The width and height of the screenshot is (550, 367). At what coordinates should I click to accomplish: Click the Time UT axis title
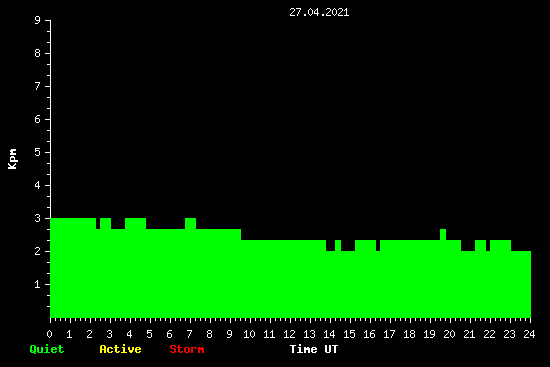click(x=314, y=349)
